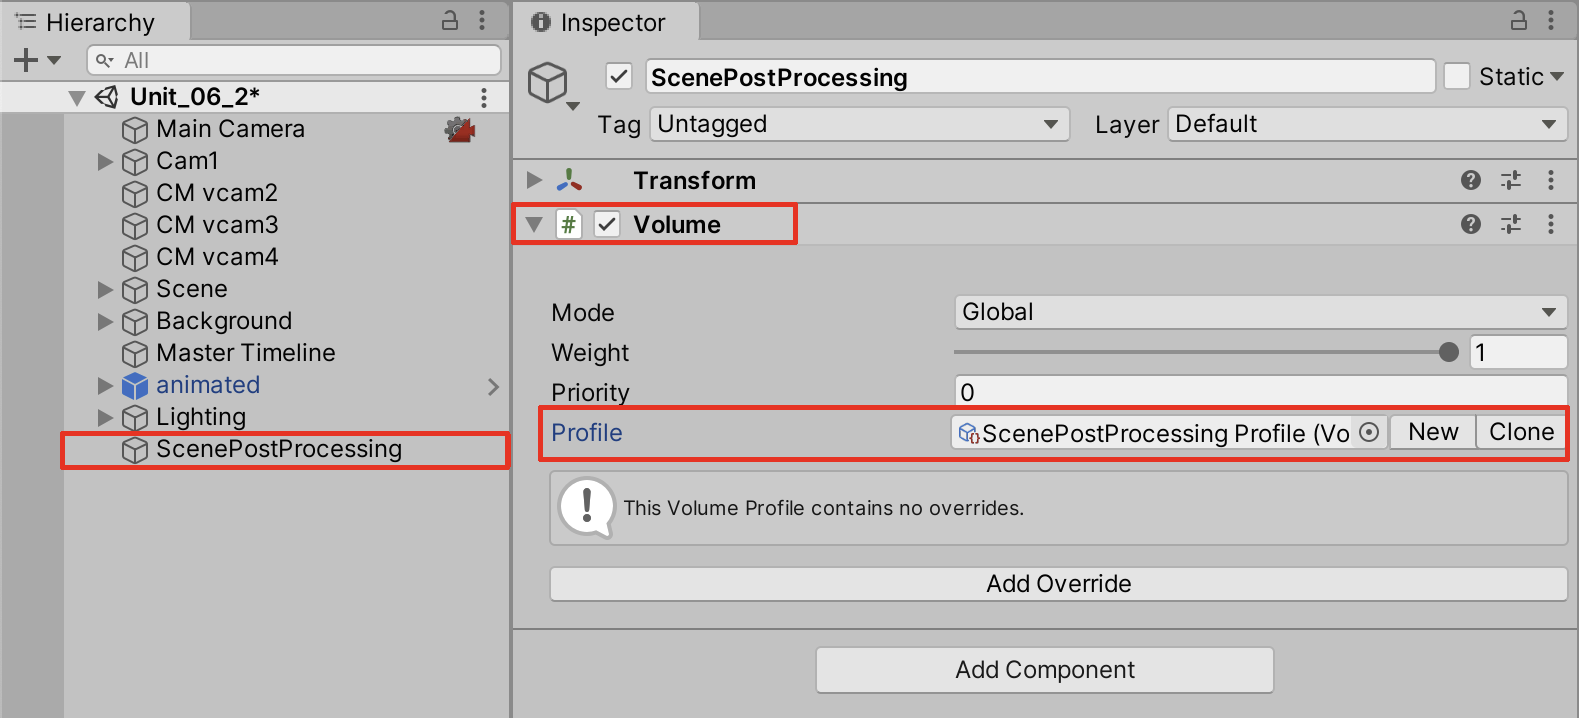Click the Add Override button

pos(1058,584)
